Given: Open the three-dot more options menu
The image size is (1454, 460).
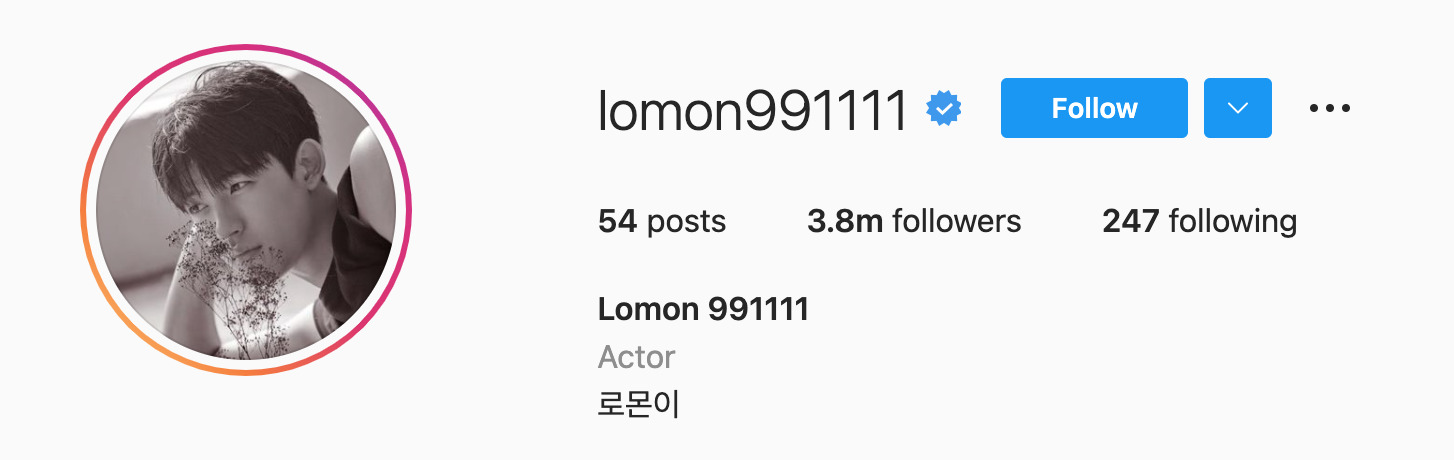Looking at the screenshot, I should point(1330,108).
